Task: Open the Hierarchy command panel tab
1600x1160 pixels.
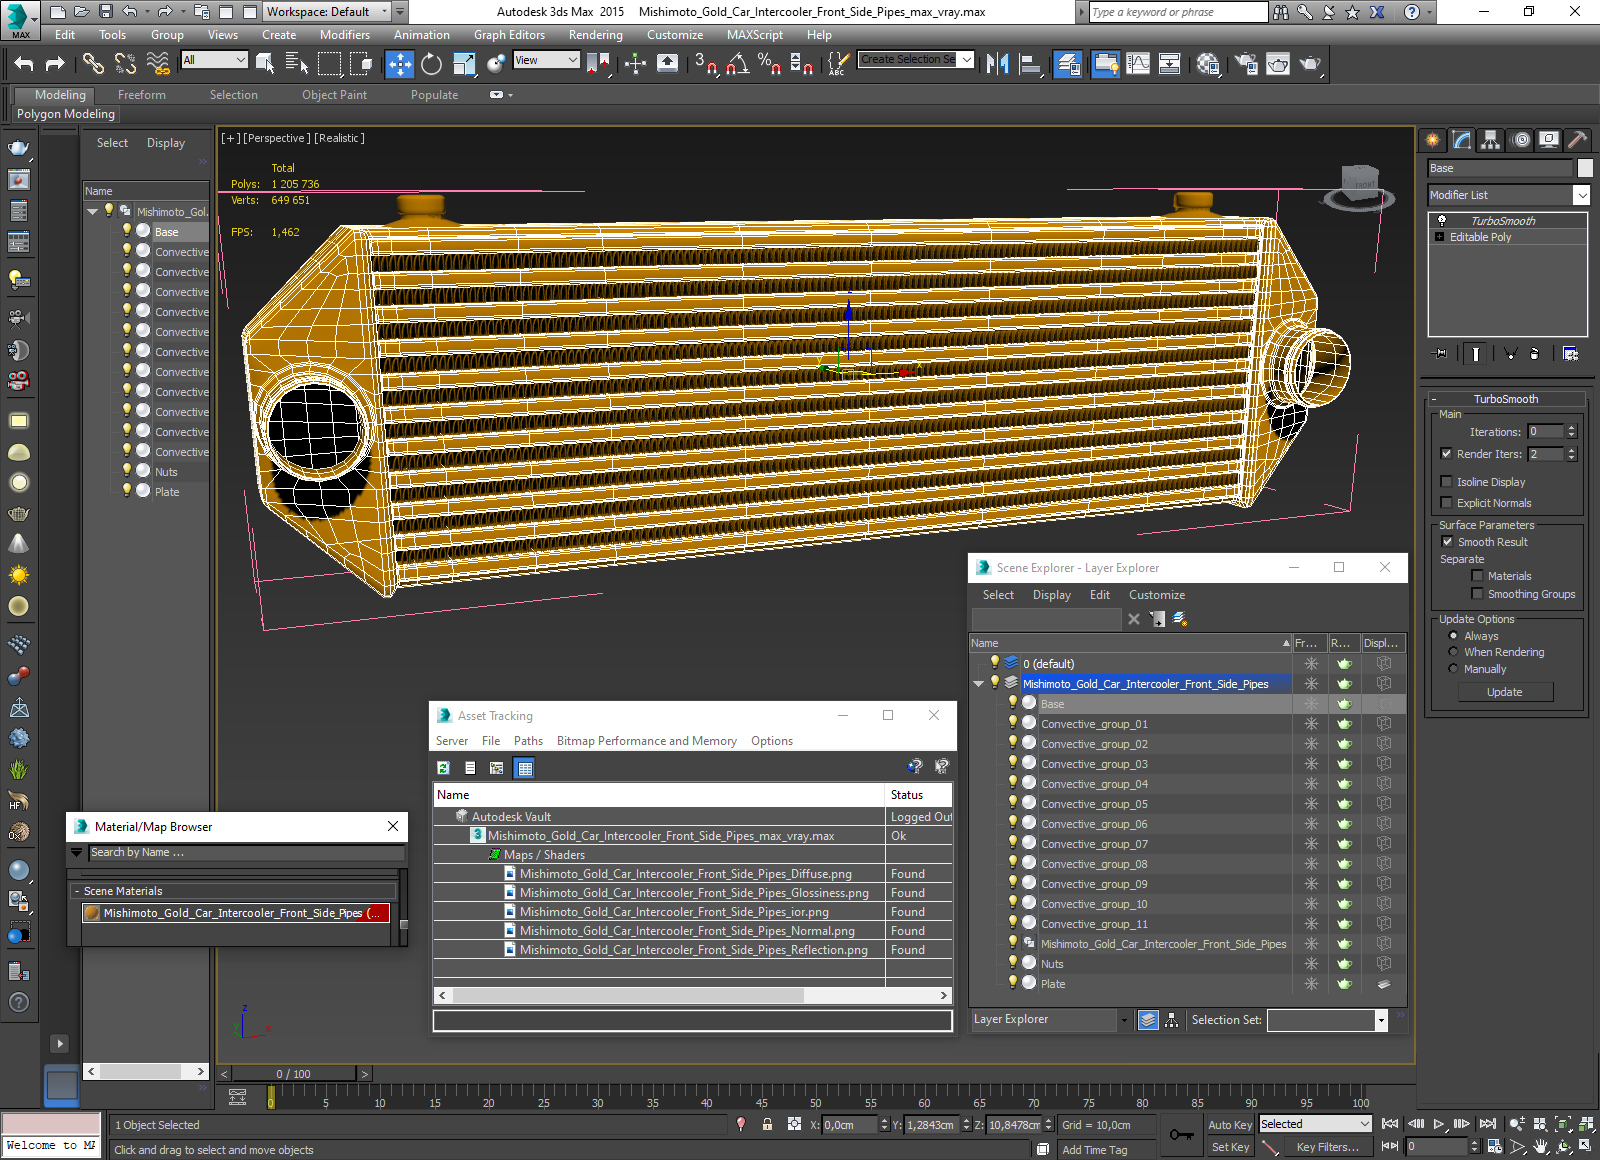Action: point(1491,140)
